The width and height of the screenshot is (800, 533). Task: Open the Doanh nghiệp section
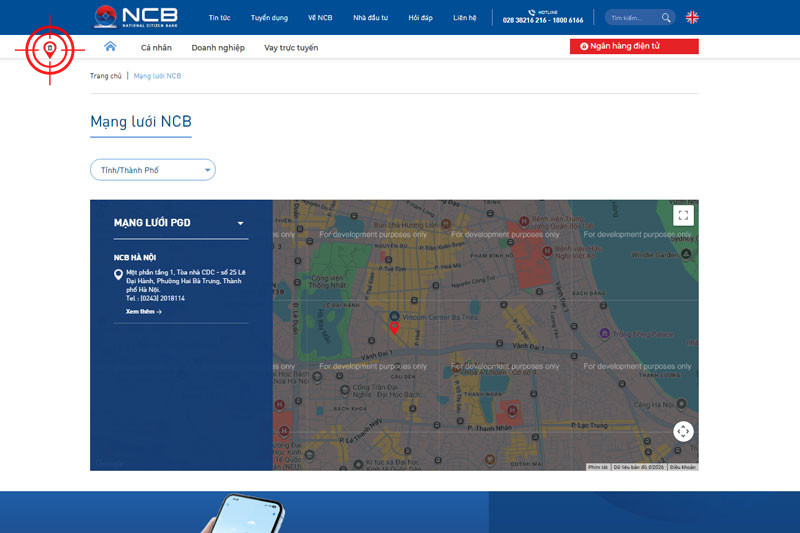[218, 47]
